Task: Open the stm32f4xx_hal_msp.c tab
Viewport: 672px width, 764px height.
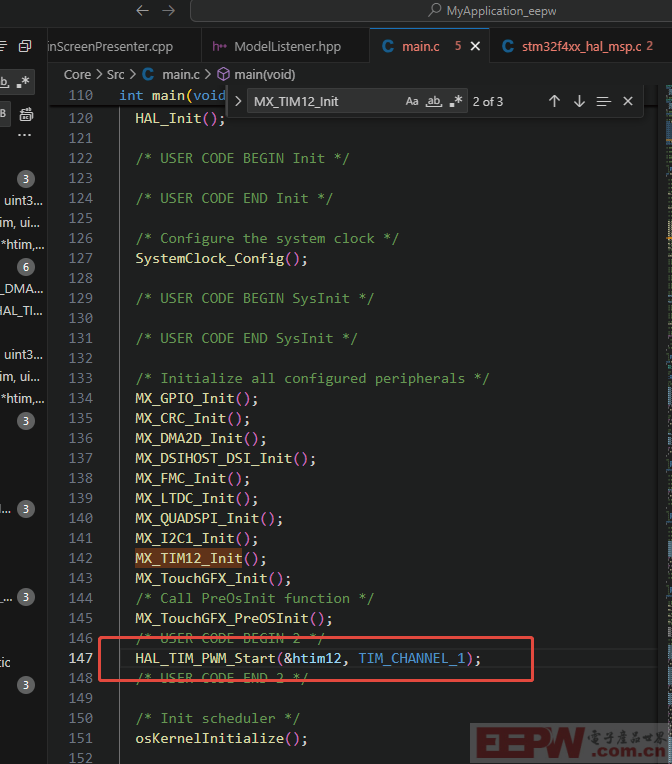Action: tap(580, 46)
